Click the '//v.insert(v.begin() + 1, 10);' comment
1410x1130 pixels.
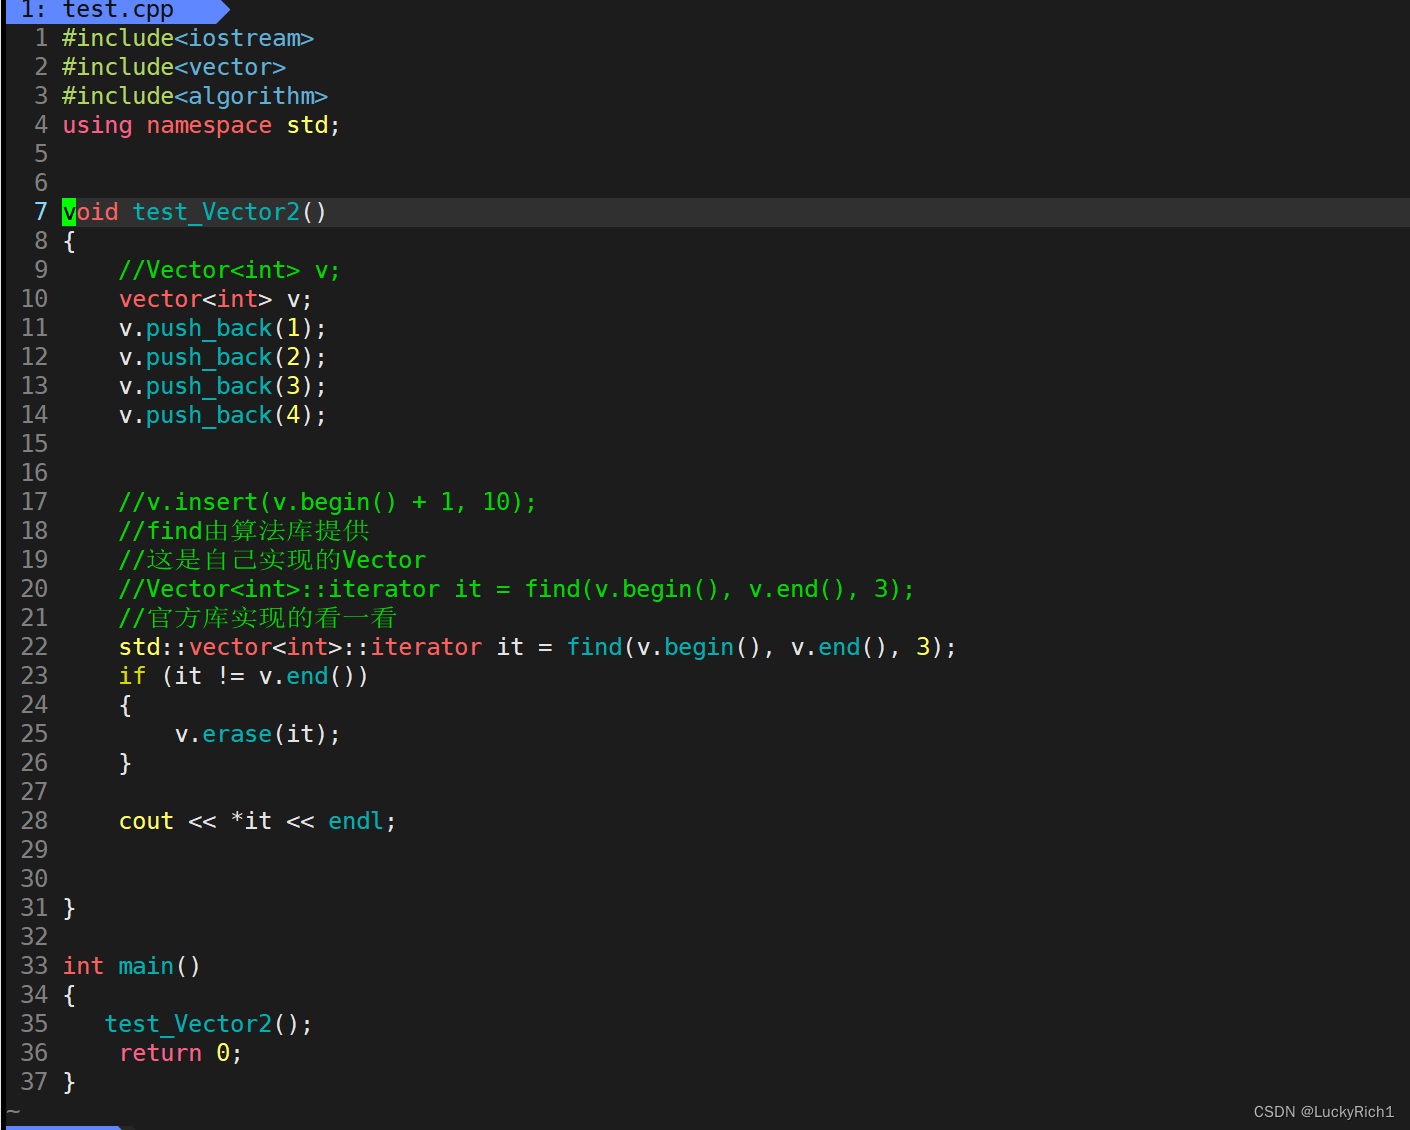327,502
